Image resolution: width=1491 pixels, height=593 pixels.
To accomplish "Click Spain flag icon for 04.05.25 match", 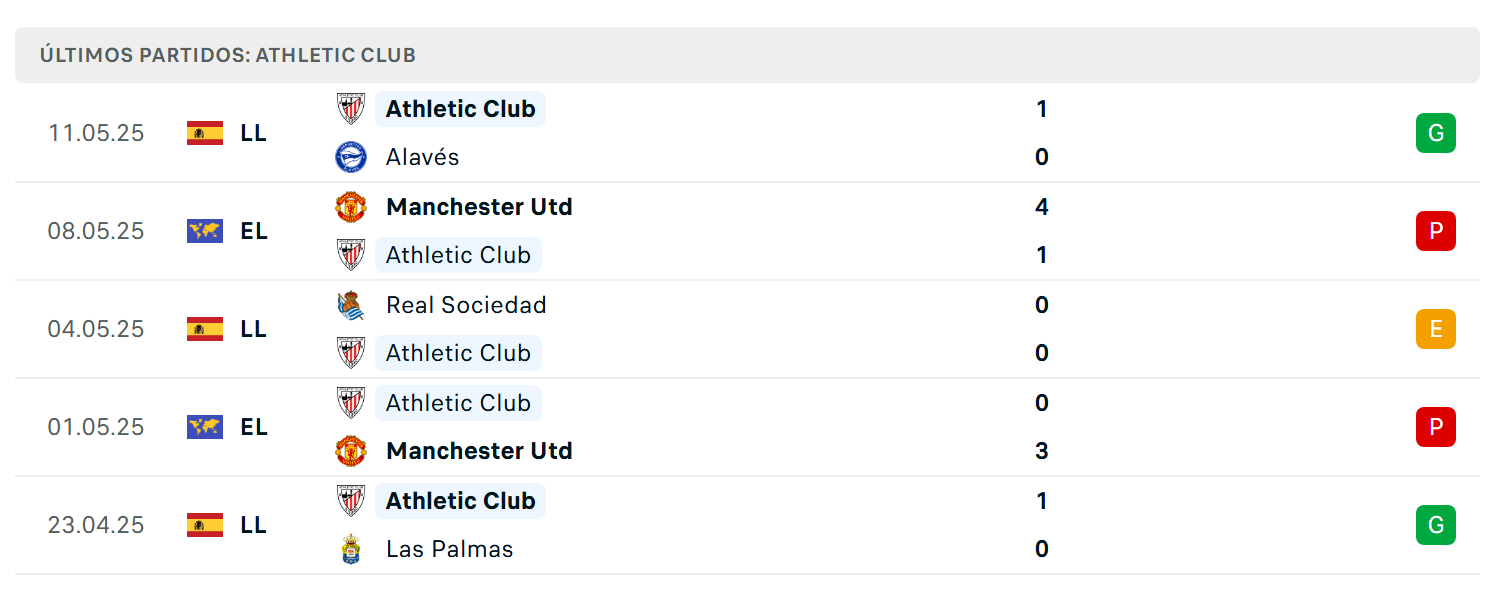I will pyautogui.click(x=205, y=329).
